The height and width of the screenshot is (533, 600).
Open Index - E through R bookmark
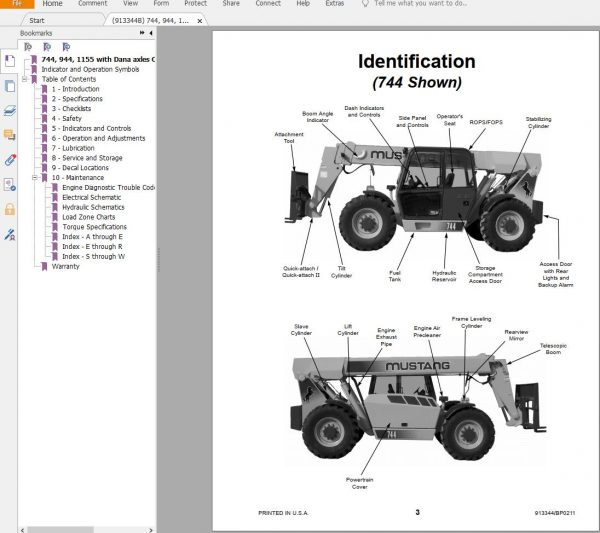point(92,247)
